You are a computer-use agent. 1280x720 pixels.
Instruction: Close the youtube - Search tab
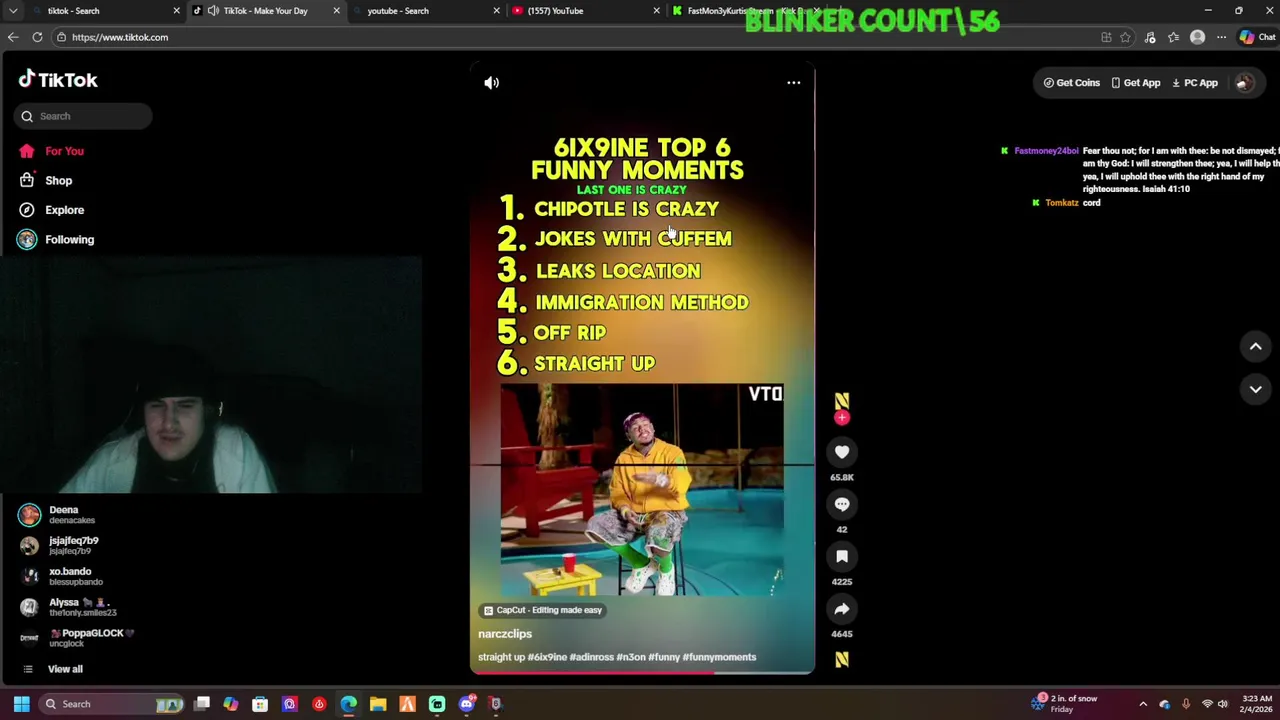tap(497, 11)
